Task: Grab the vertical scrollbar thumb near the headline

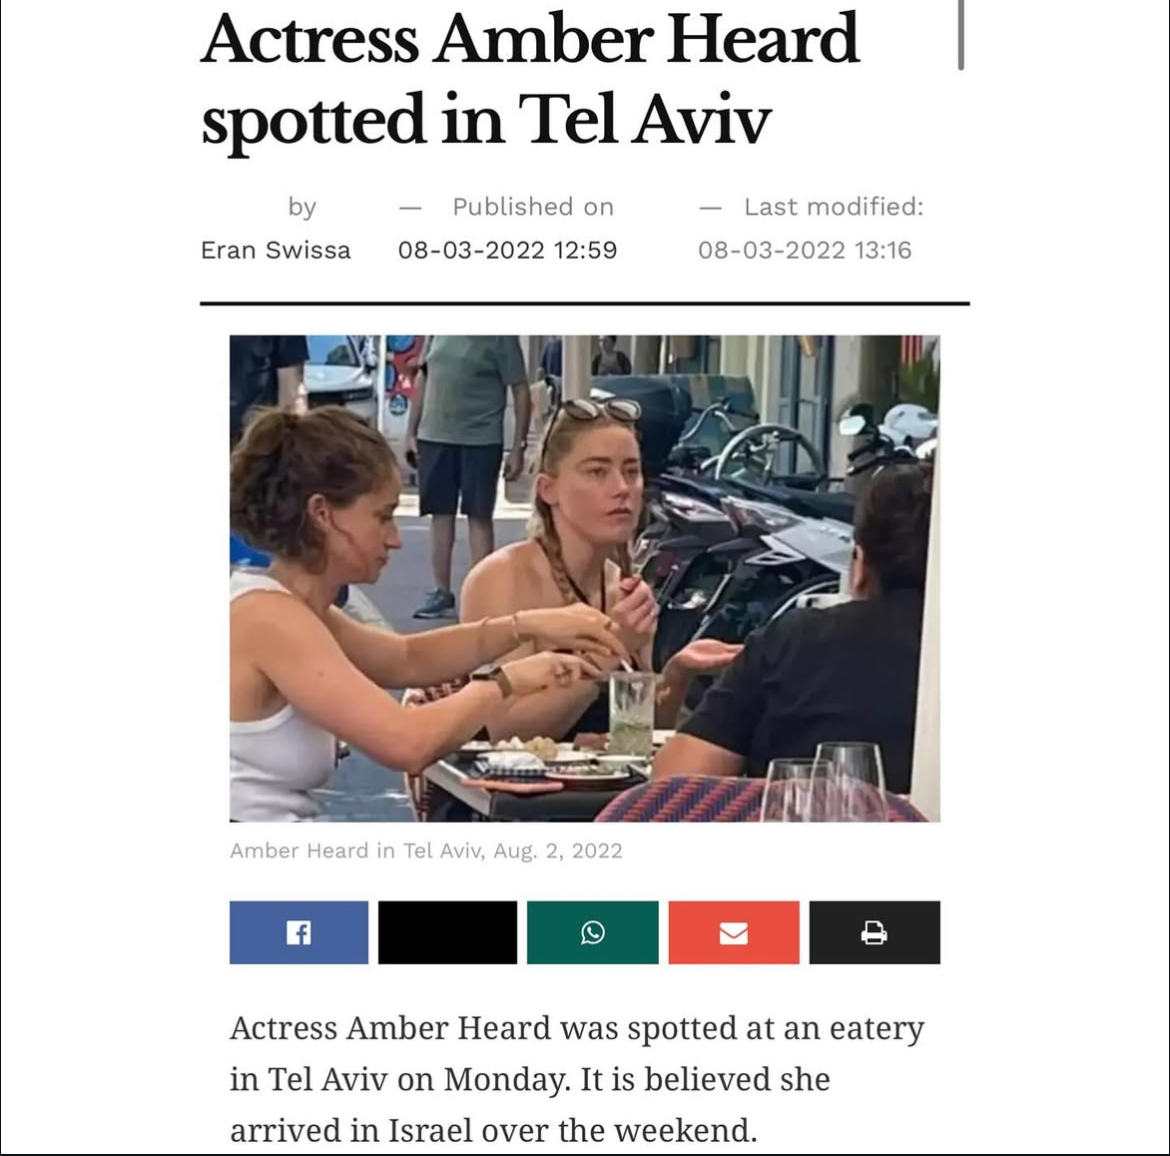Action: (x=961, y=35)
